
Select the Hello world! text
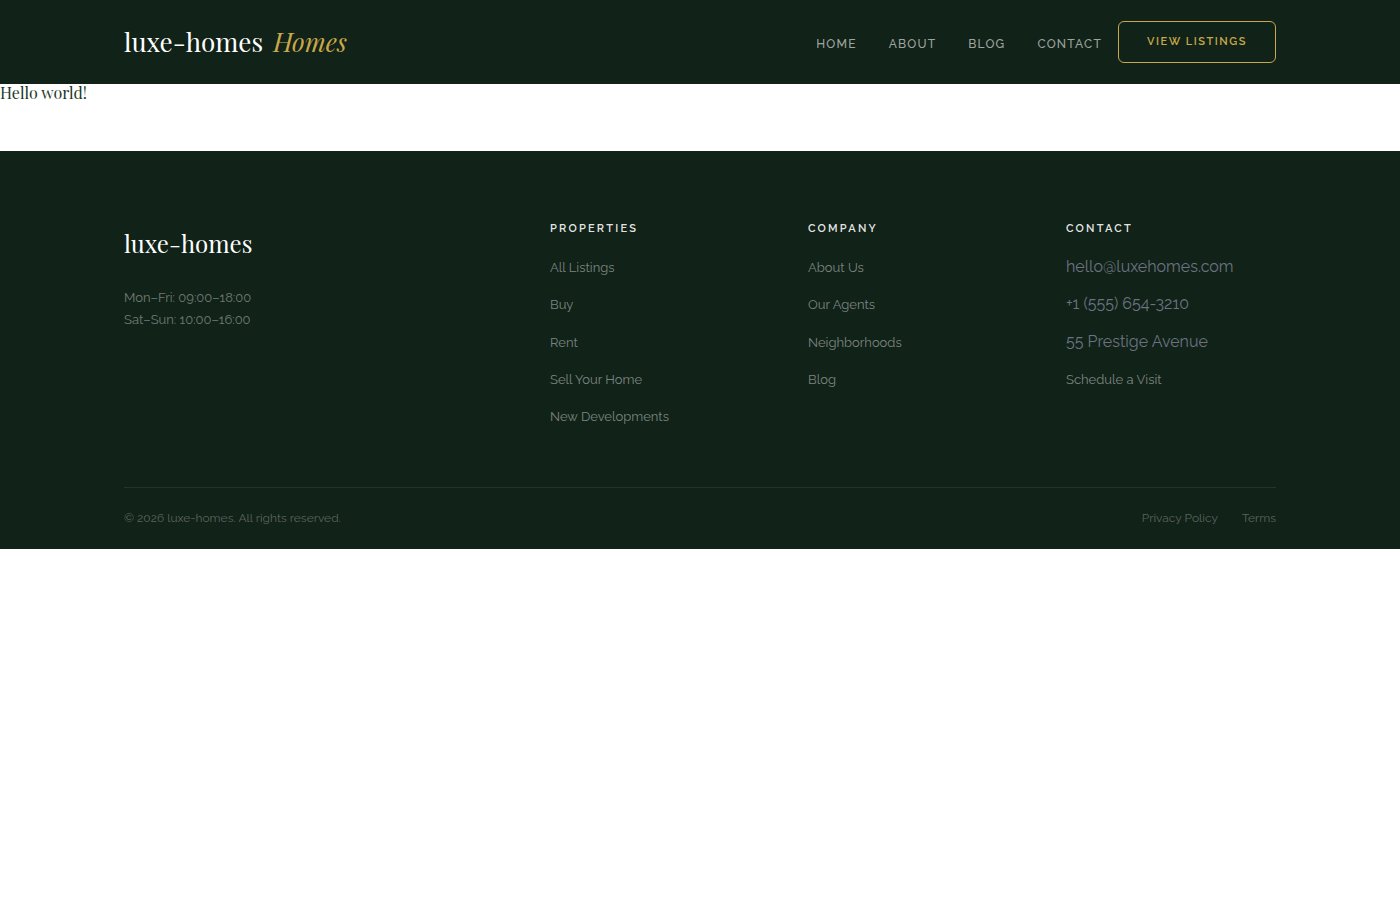coord(43,93)
